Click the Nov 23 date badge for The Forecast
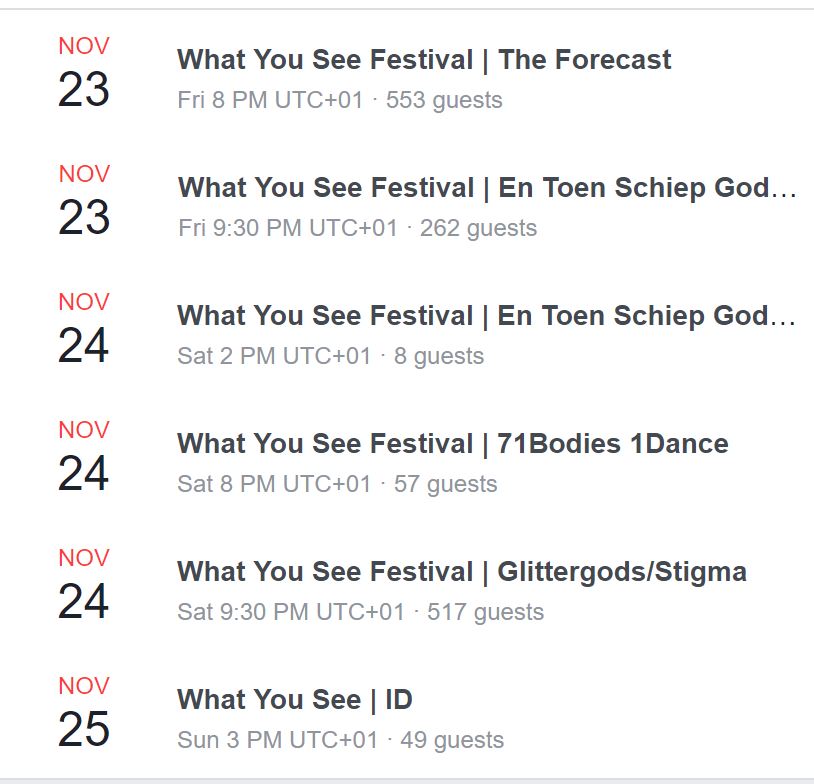The image size is (814, 784). coord(84,73)
